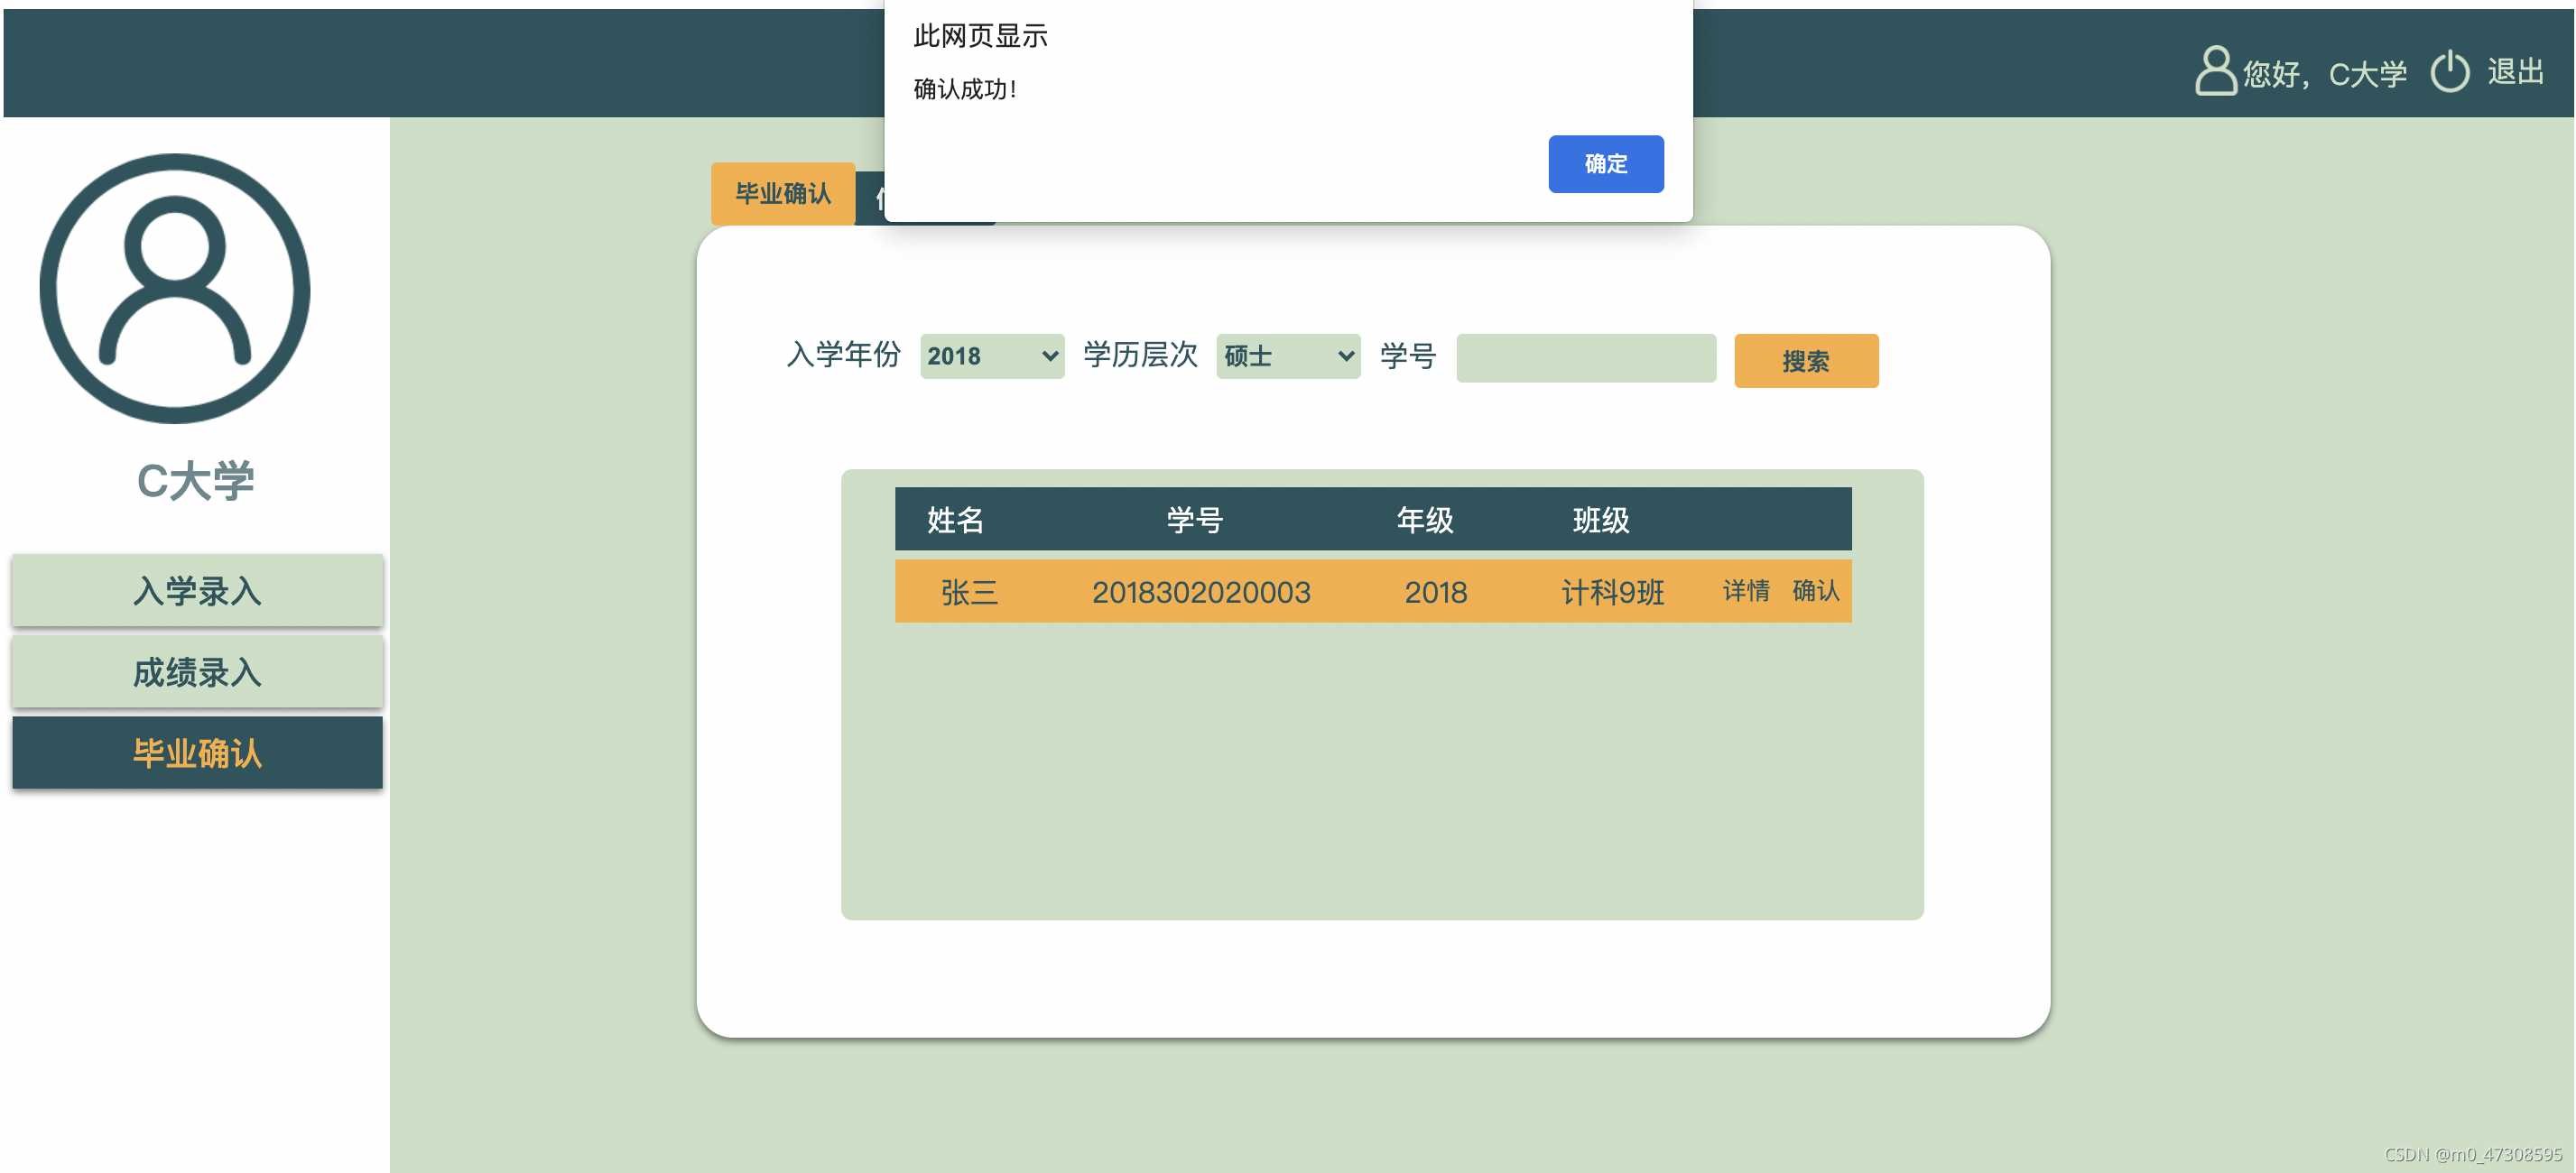Click 确定 button in alert dialog

click(1605, 163)
